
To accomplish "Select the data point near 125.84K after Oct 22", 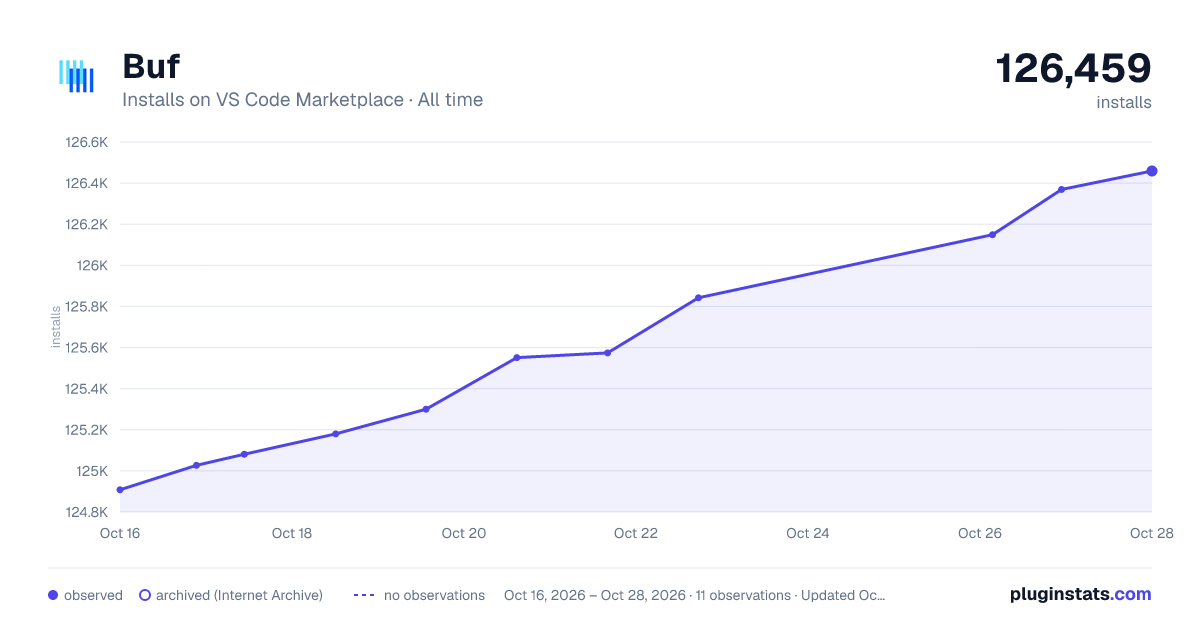I will tap(698, 298).
